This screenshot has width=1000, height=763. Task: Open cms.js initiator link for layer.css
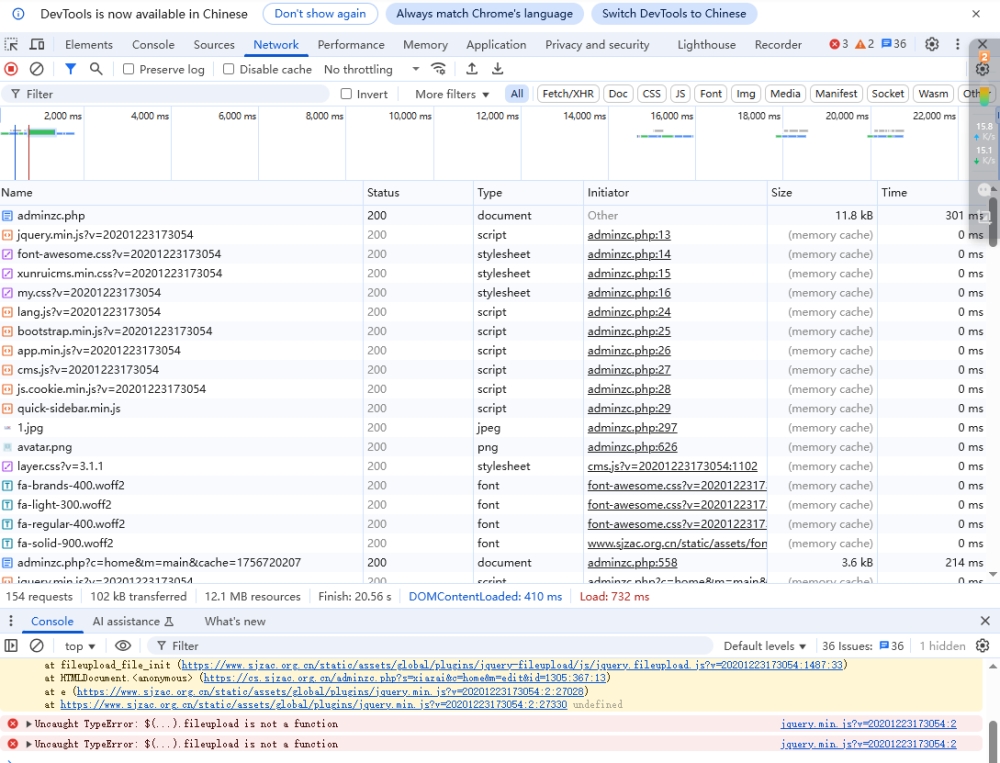coord(672,466)
